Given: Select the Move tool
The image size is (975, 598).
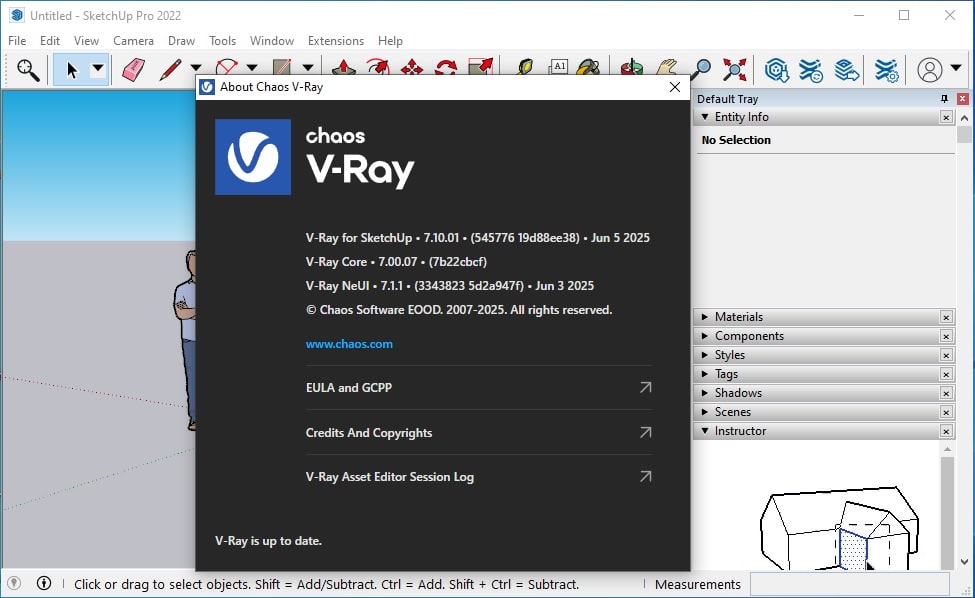Looking at the screenshot, I should pos(412,67).
